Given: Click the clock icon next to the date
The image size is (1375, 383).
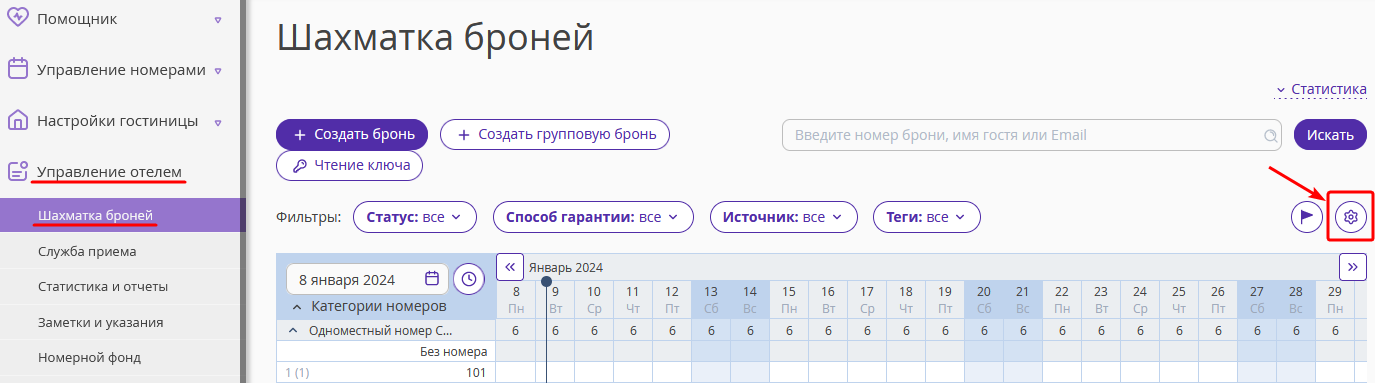Looking at the screenshot, I should [470, 279].
